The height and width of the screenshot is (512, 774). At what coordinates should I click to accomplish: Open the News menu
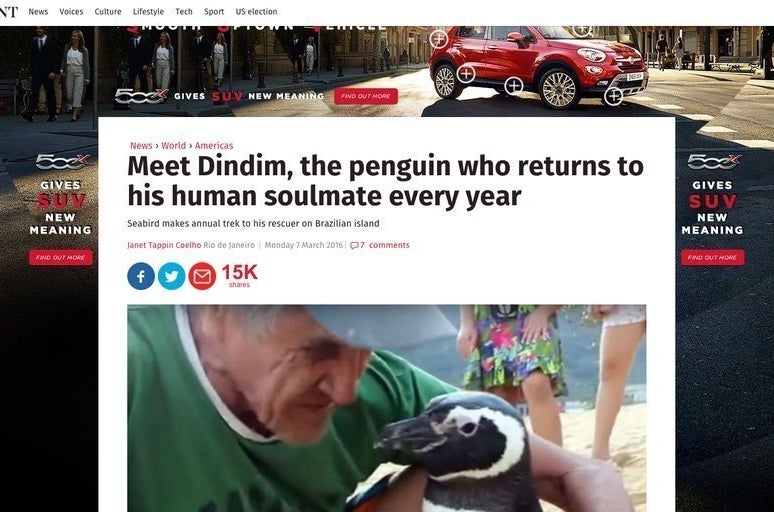[38, 11]
